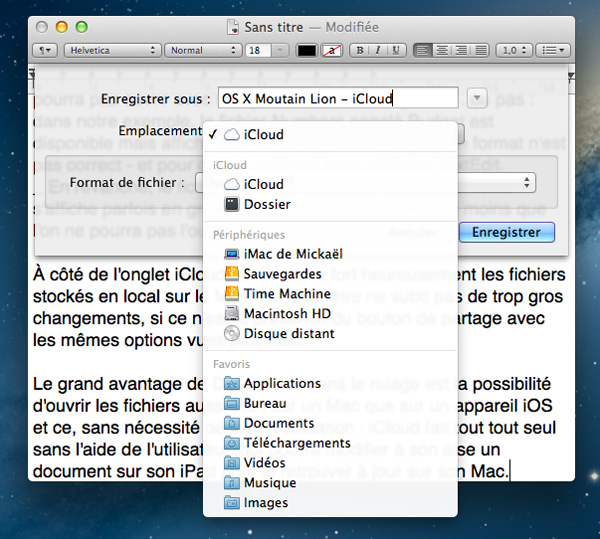Screen dimensions: 600x539
Task: Align text to the right
Action: [x=461, y=50]
